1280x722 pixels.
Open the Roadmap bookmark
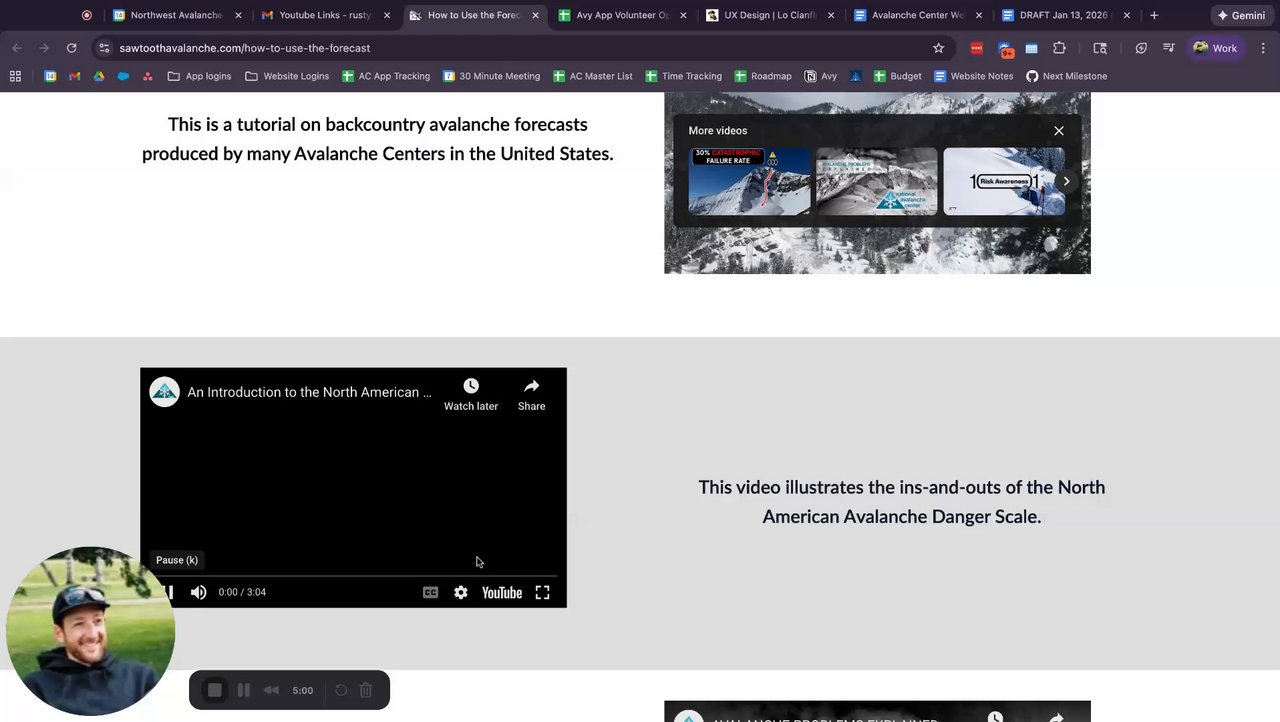point(763,76)
